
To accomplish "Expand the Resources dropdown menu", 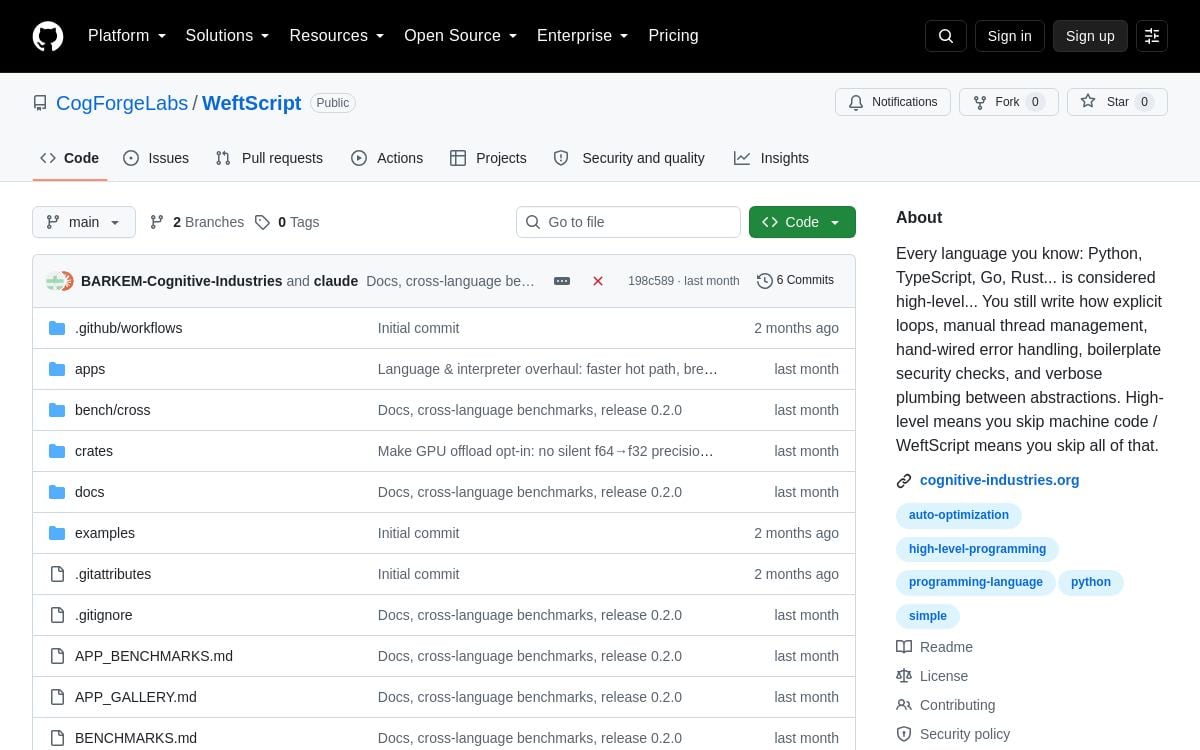I will pos(337,36).
